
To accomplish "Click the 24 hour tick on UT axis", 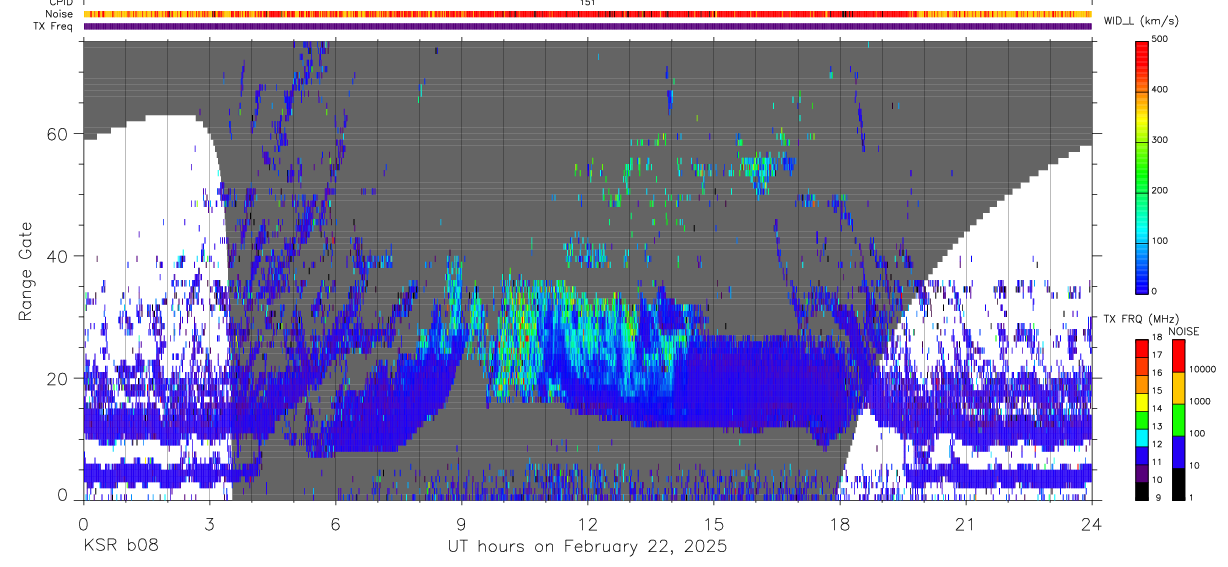I will [x=1092, y=523].
